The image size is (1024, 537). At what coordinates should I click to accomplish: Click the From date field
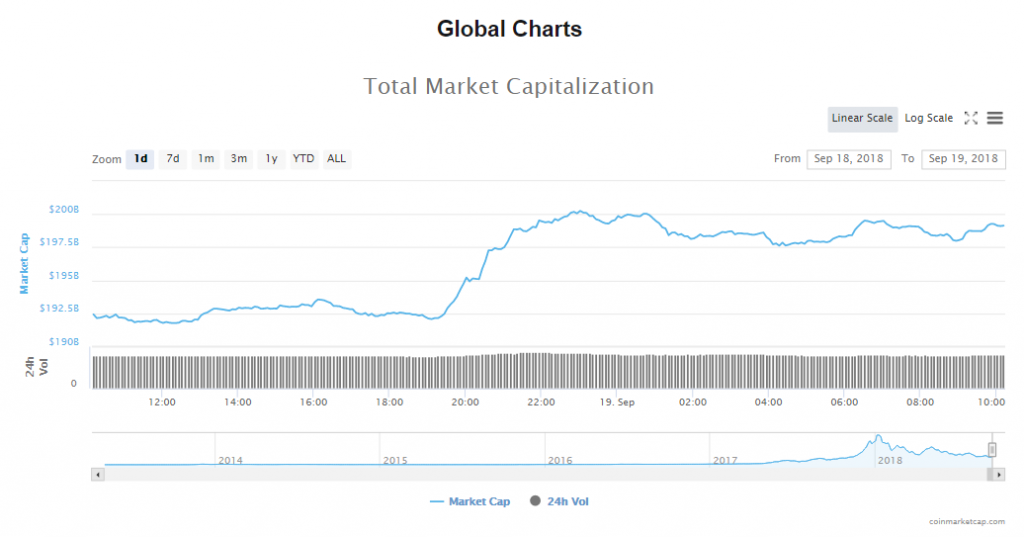pos(849,159)
